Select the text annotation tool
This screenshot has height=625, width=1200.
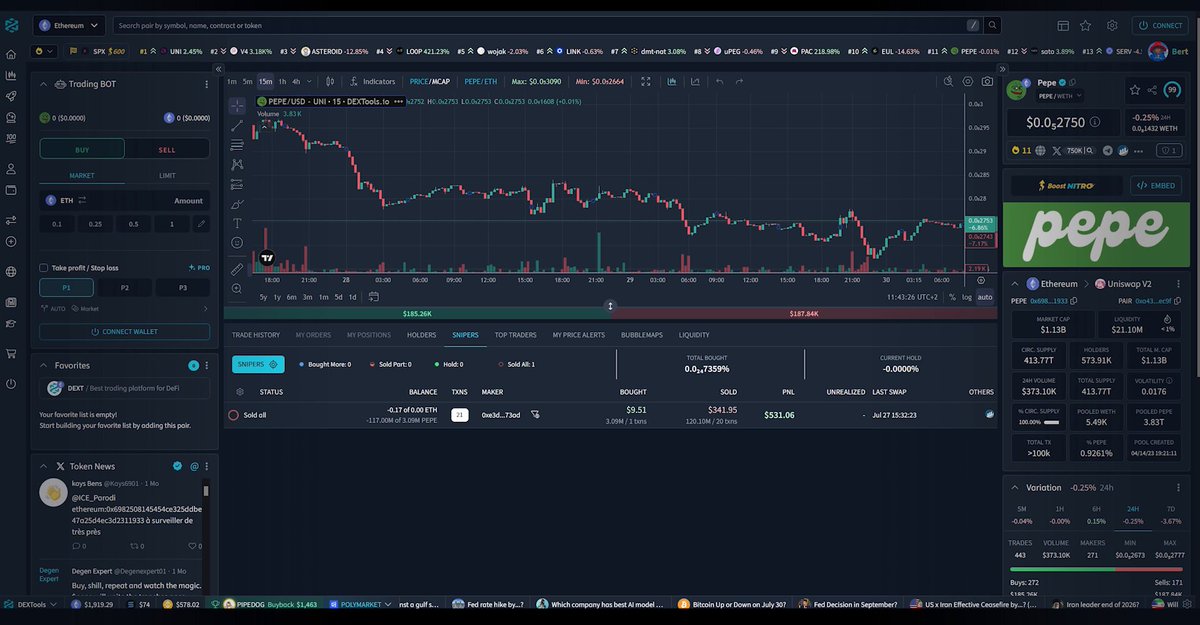[237, 223]
